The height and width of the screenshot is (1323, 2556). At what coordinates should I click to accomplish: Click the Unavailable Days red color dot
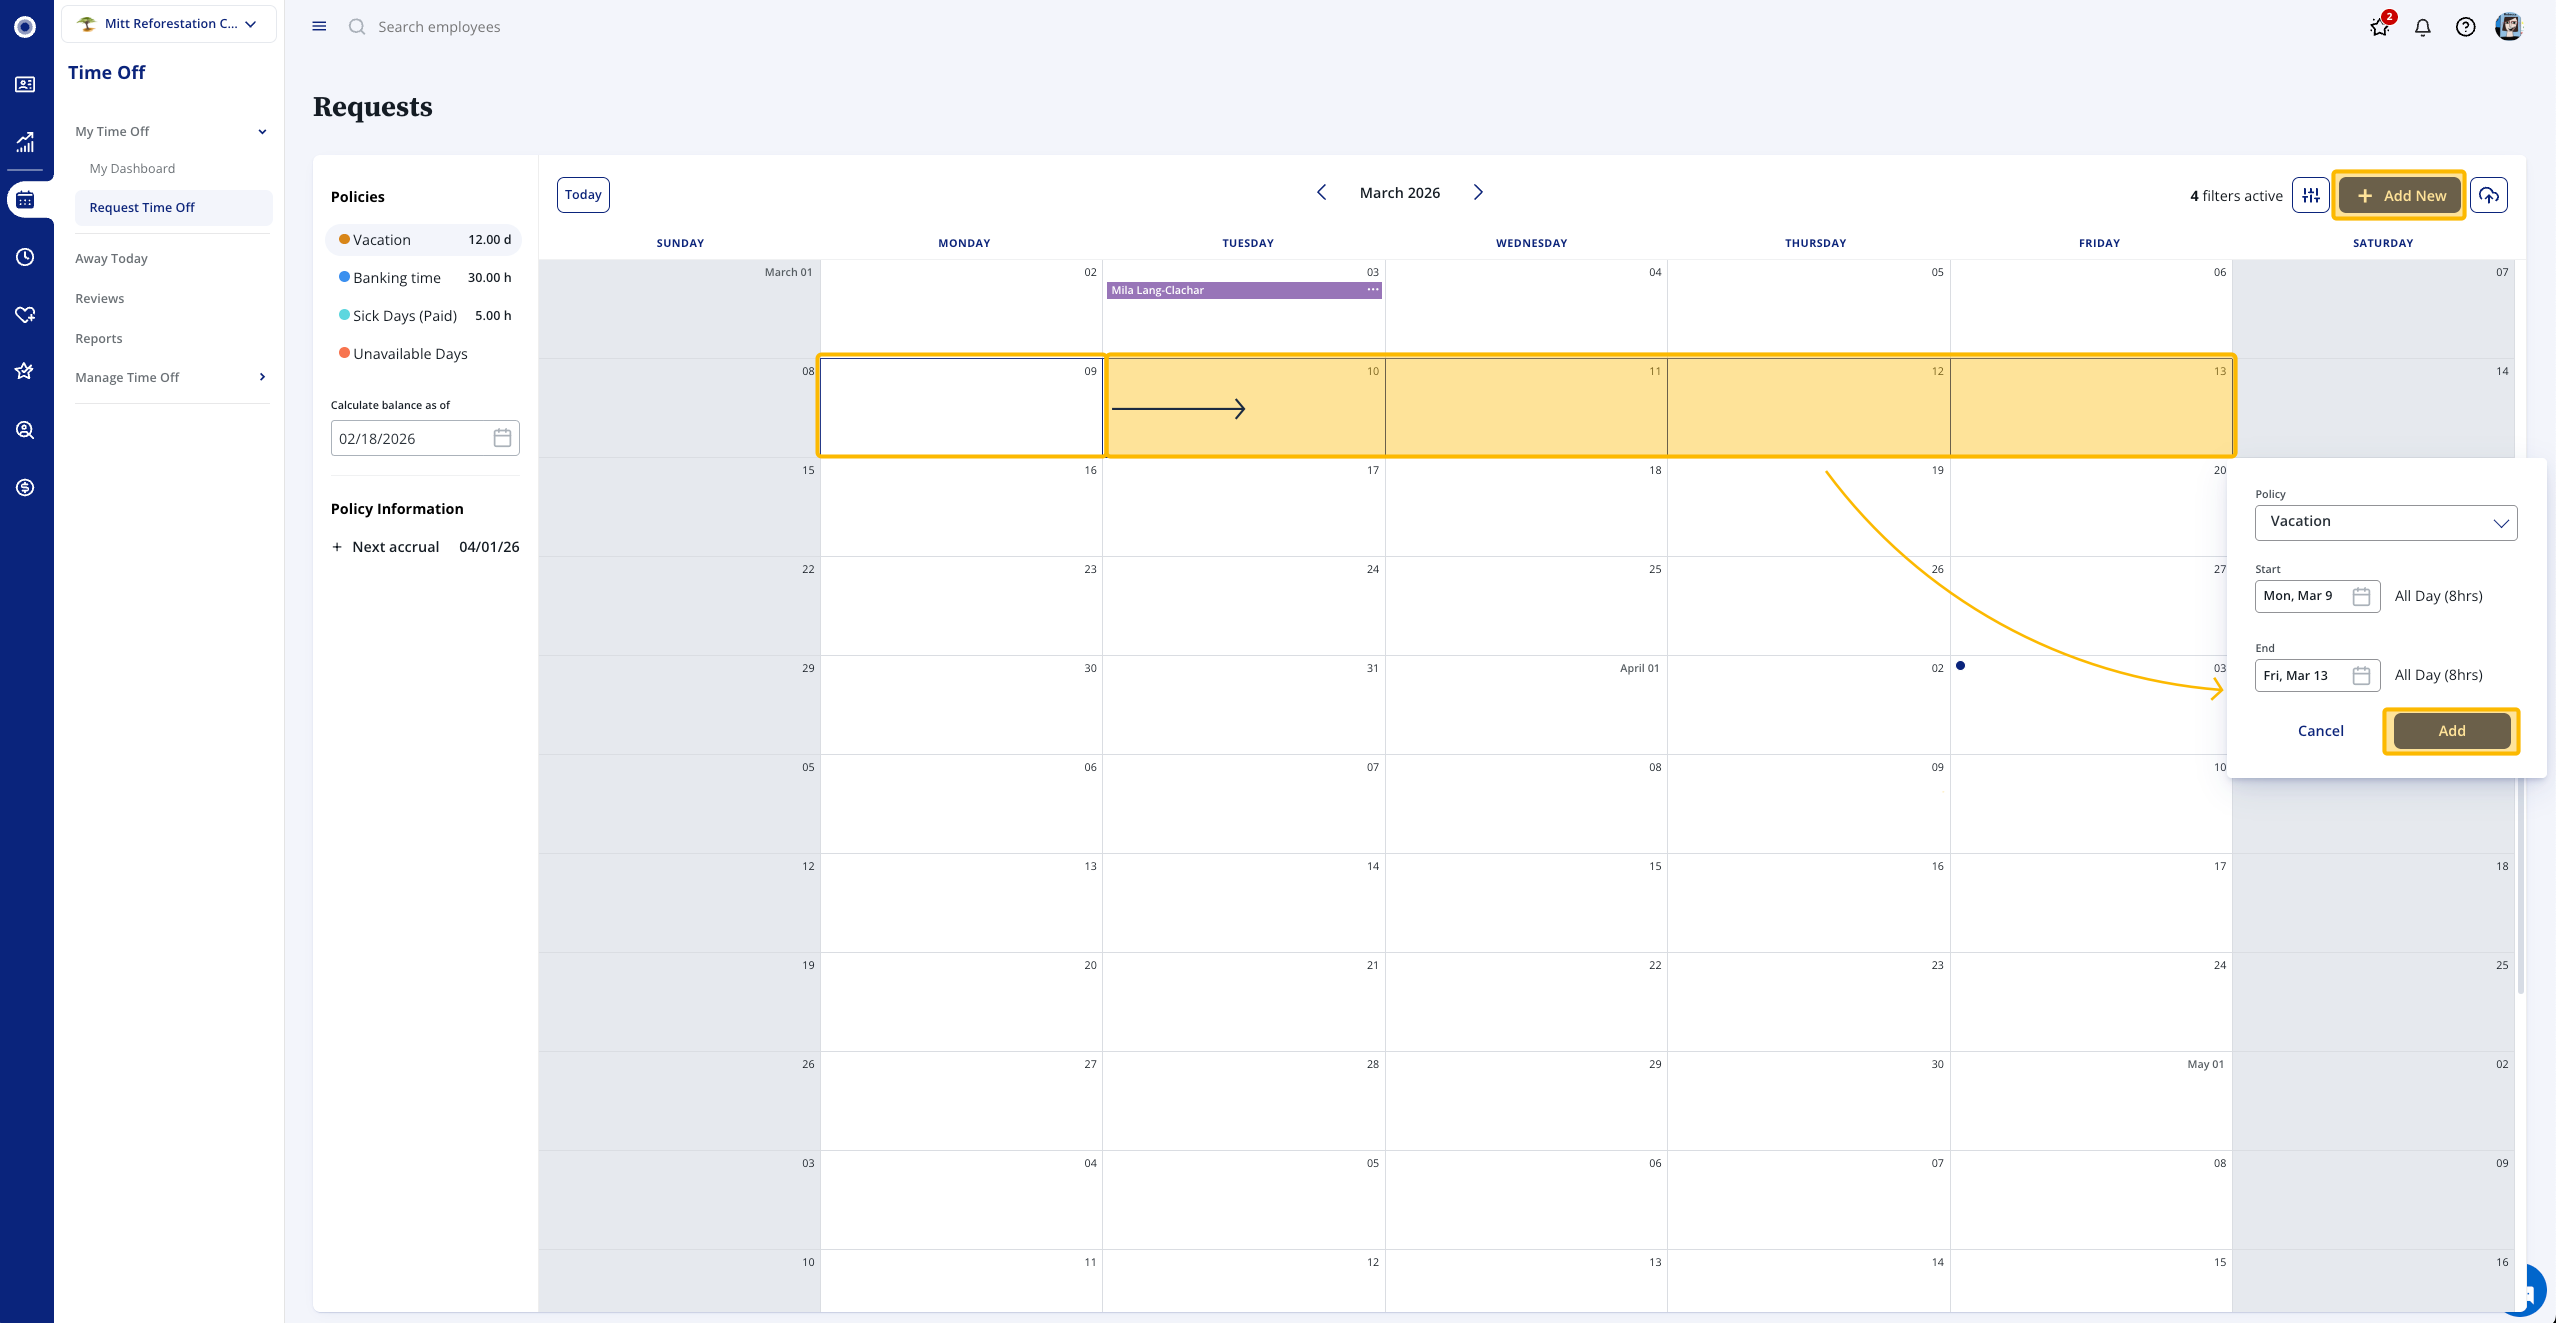tap(344, 353)
